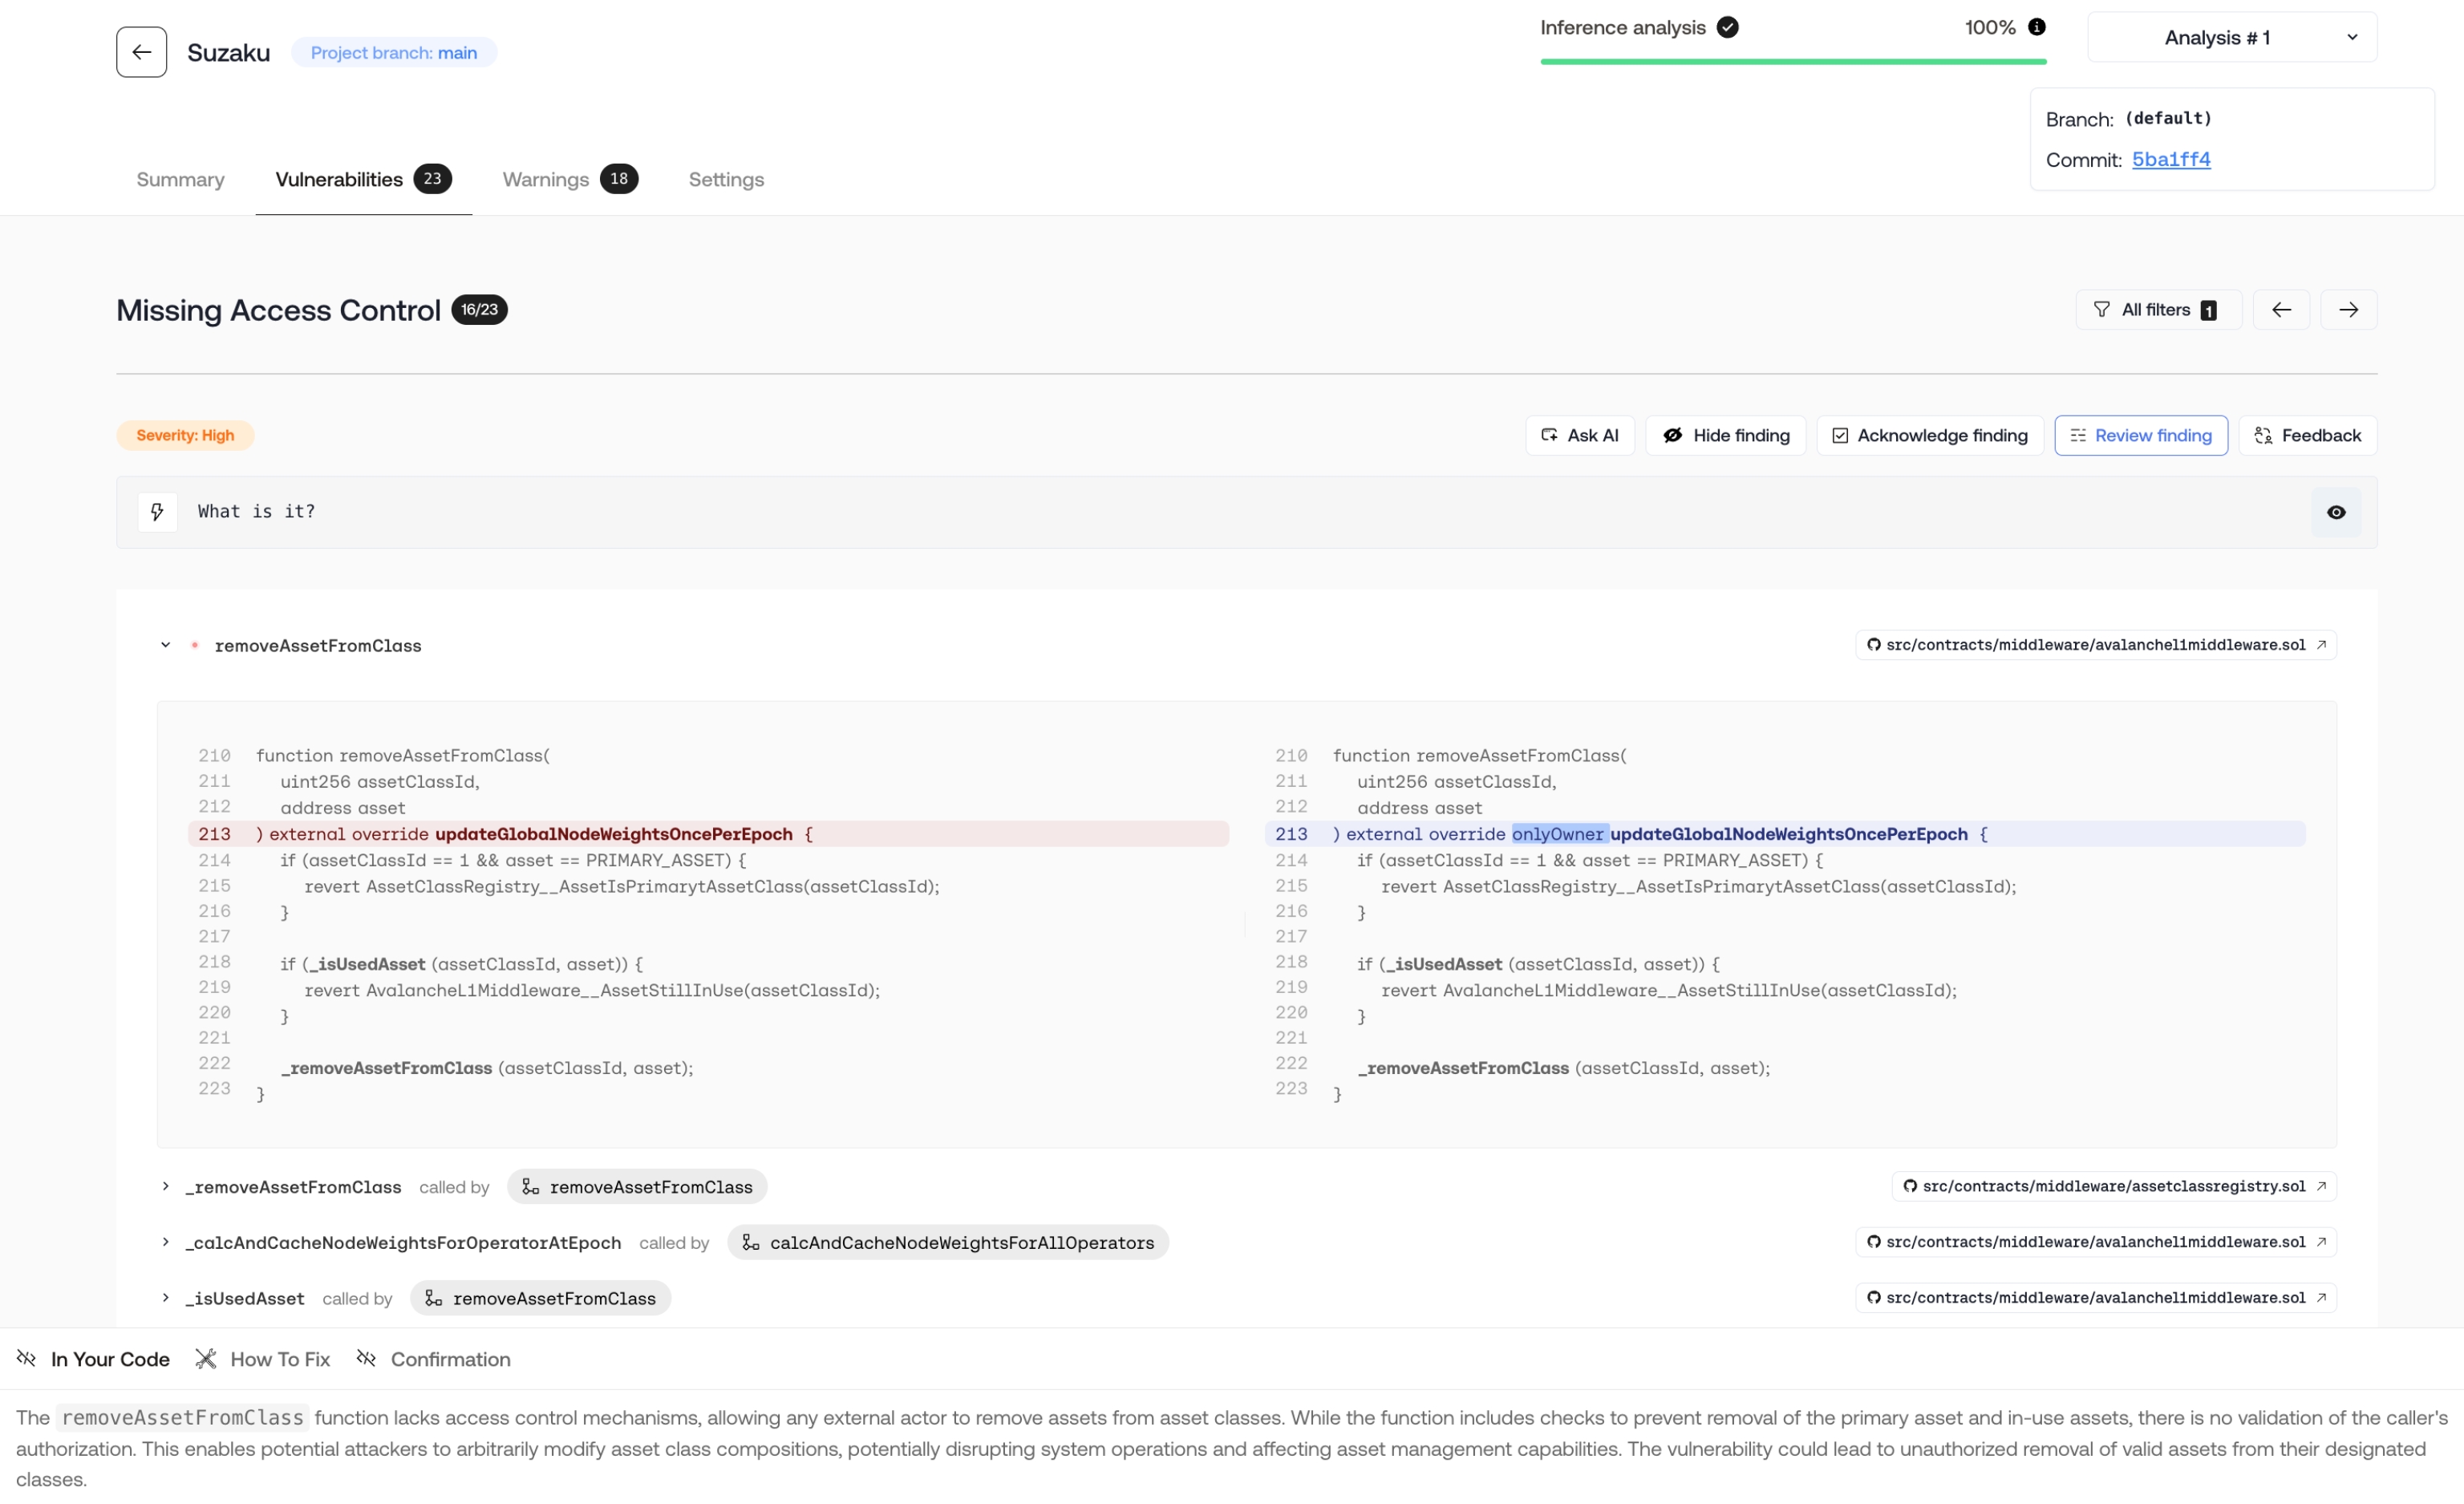The width and height of the screenshot is (2464, 1504).
Task: Open commit link 5ba1ff4
Action: tap(2170, 160)
